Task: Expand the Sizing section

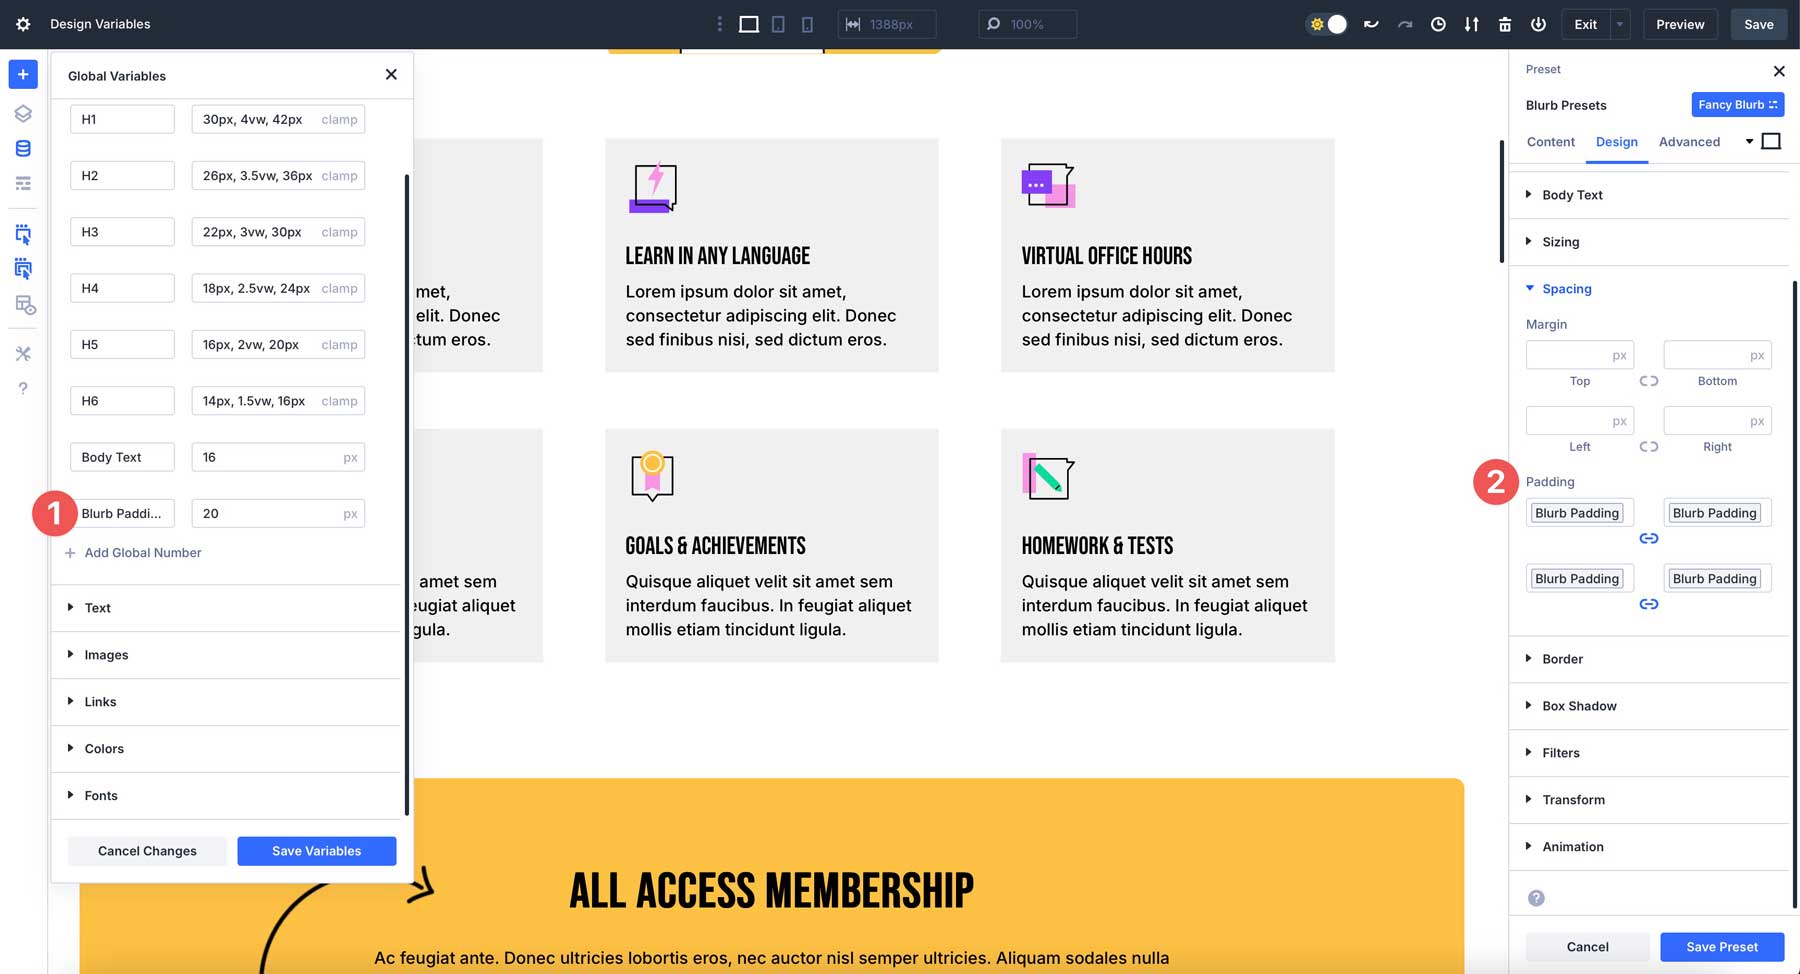Action: click(x=1649, y=242)
